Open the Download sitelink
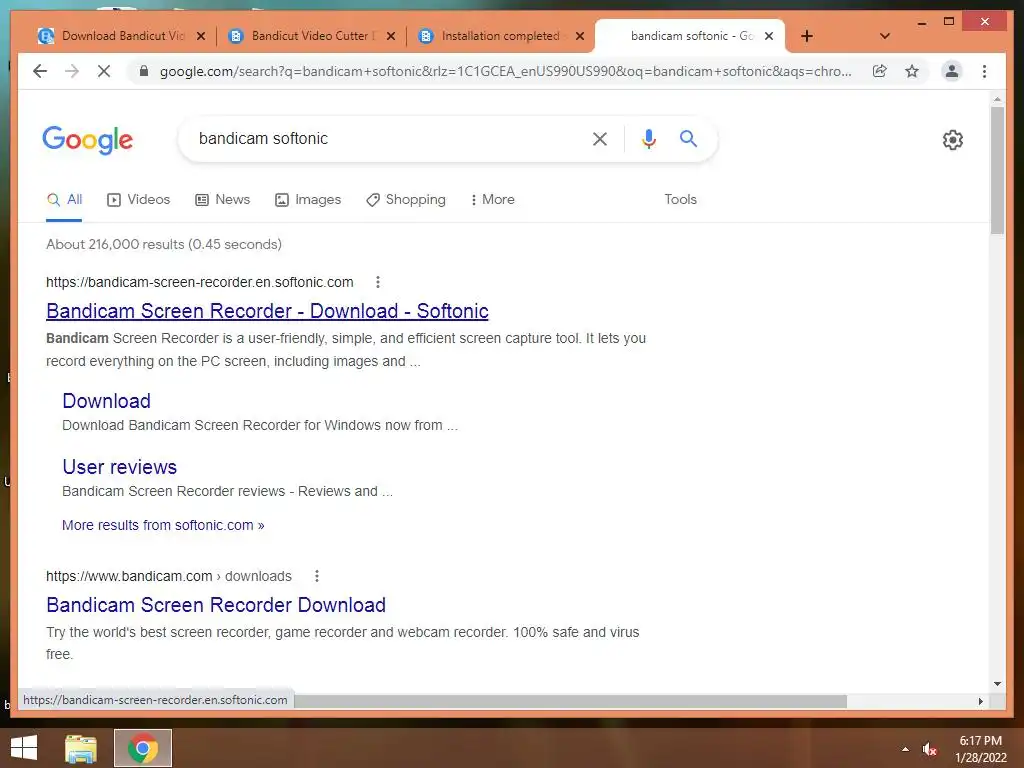 (106, 401)
